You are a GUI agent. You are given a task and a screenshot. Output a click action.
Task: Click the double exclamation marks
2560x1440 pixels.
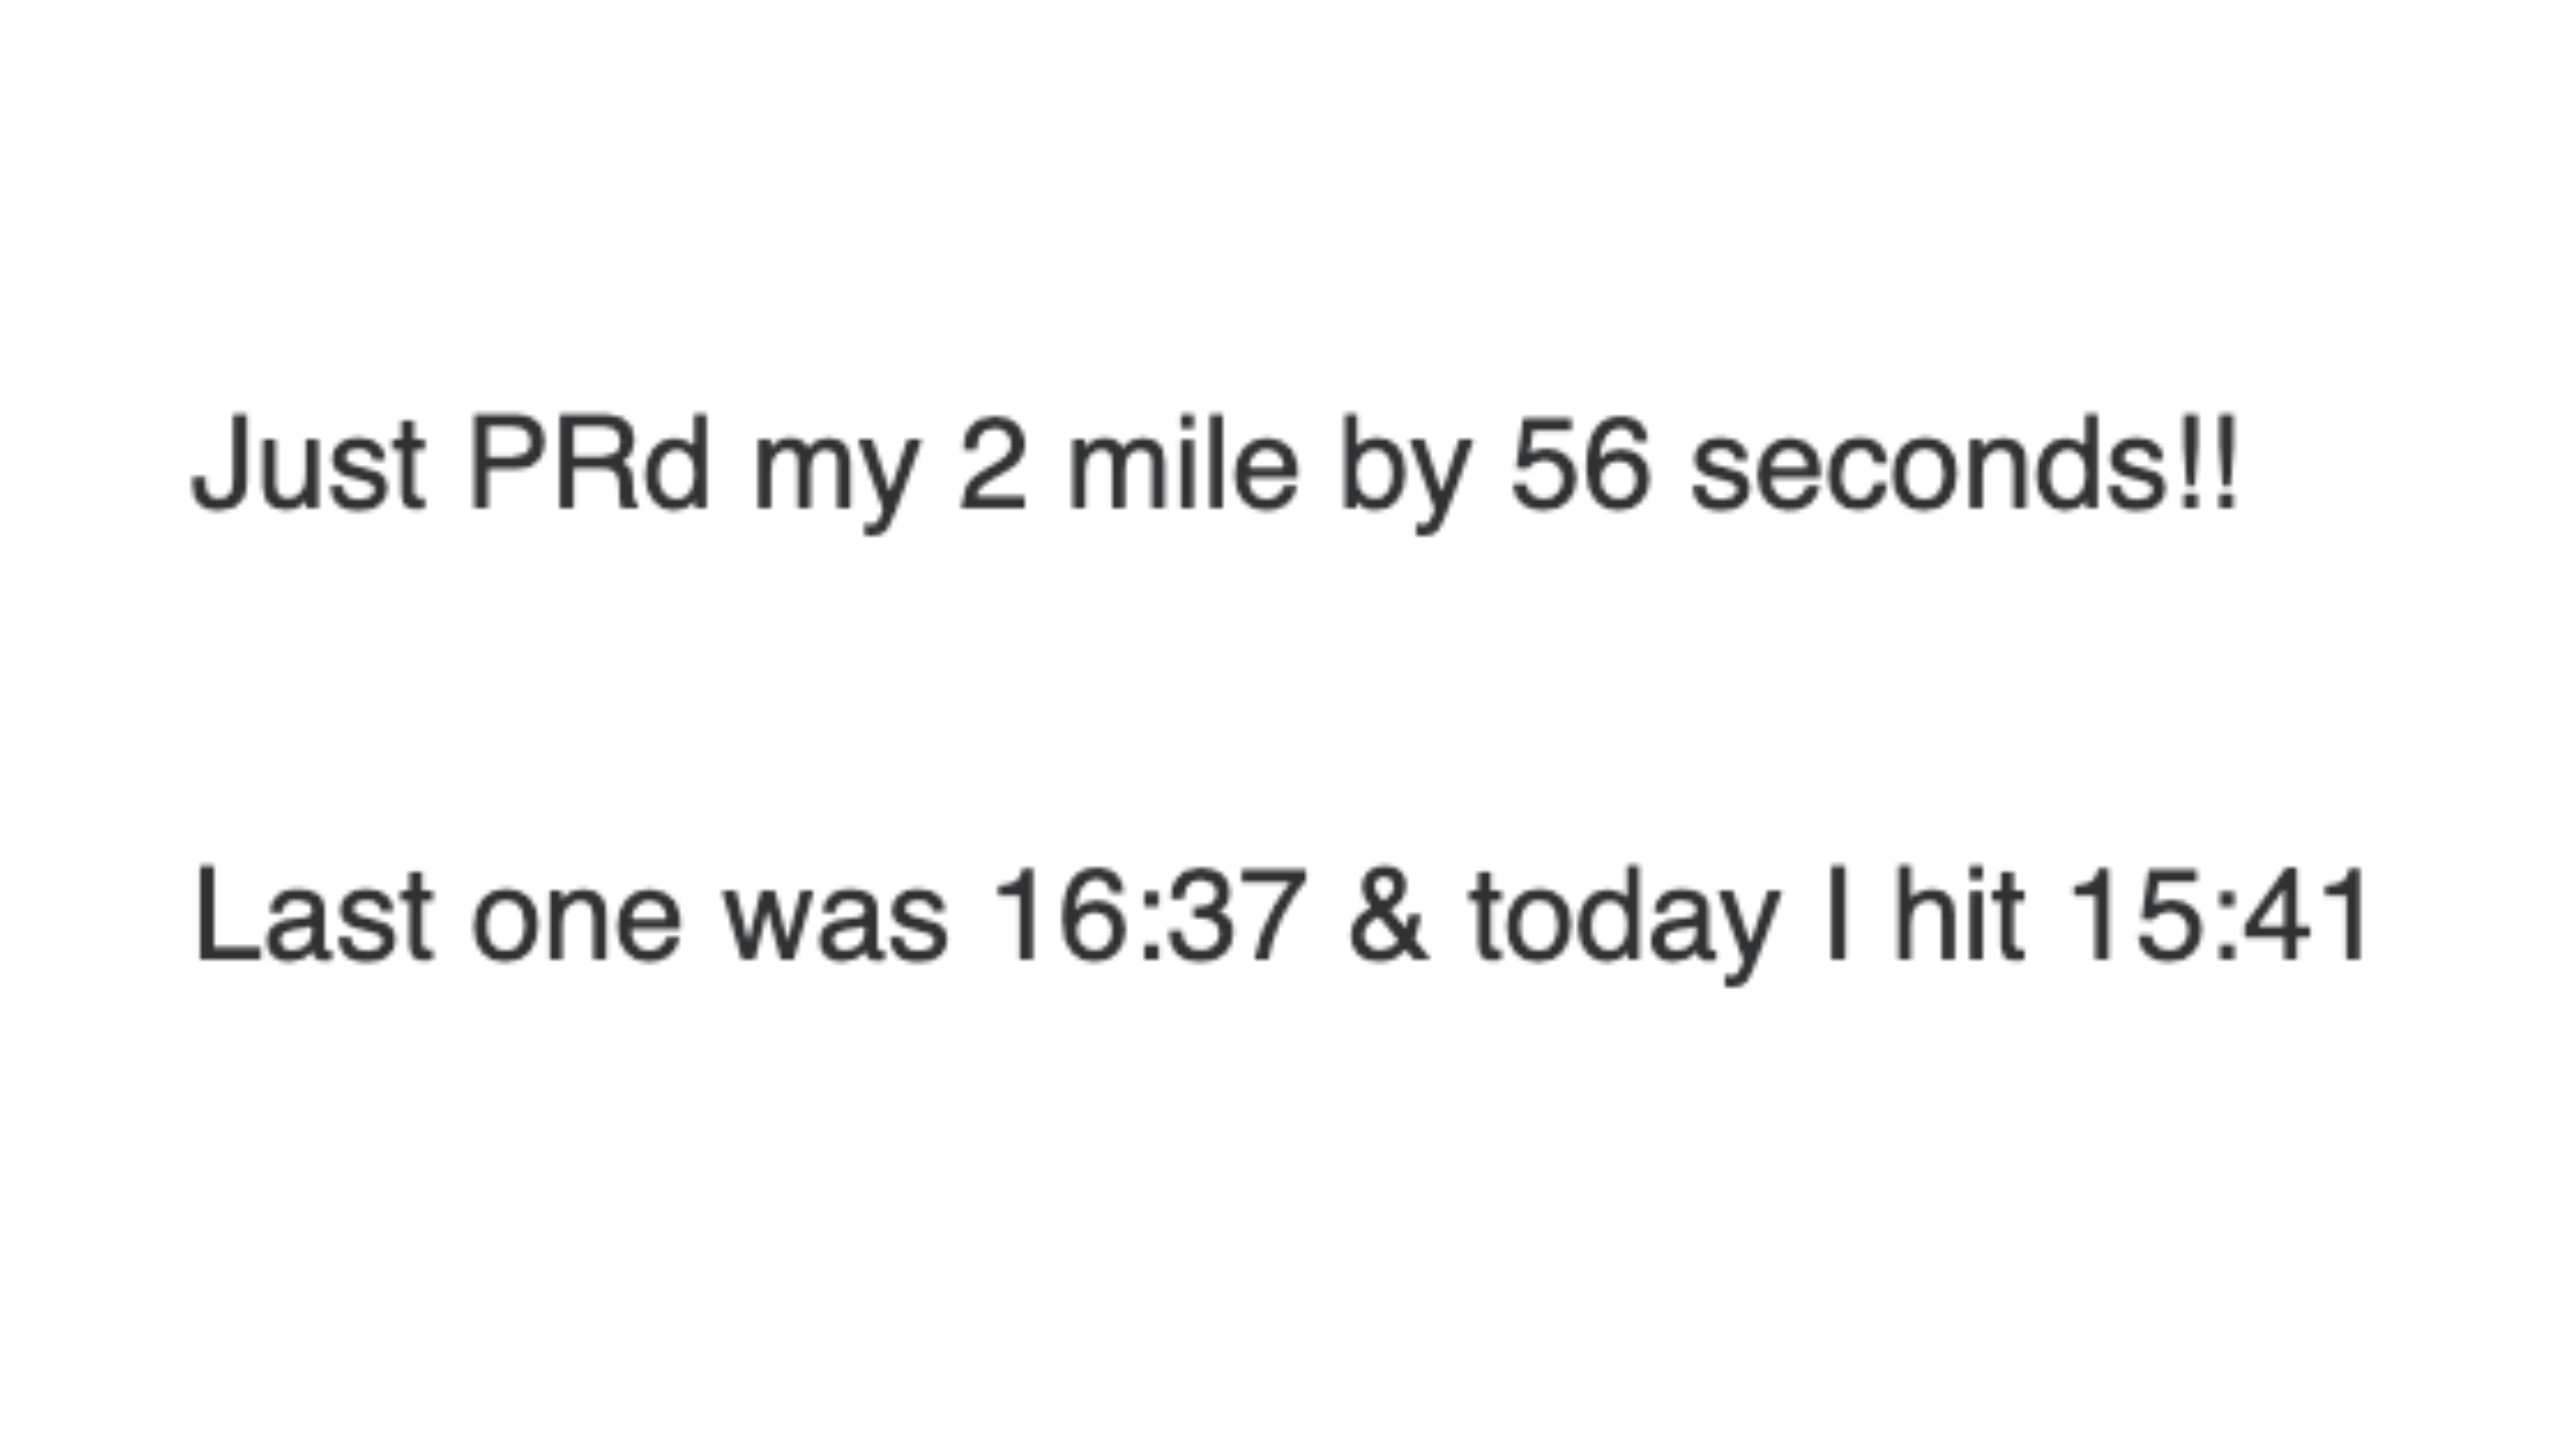point(2207,463)
